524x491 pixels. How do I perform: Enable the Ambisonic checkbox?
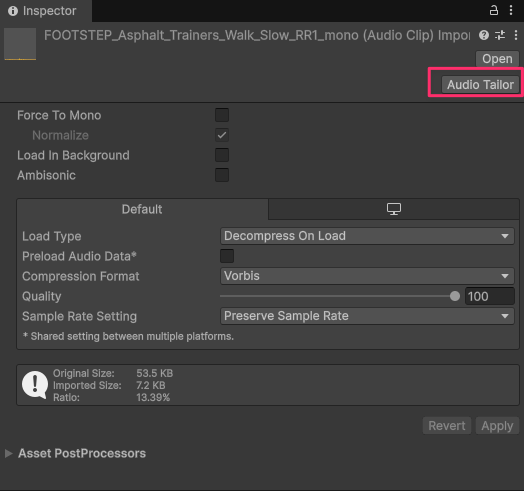(222, 175)
